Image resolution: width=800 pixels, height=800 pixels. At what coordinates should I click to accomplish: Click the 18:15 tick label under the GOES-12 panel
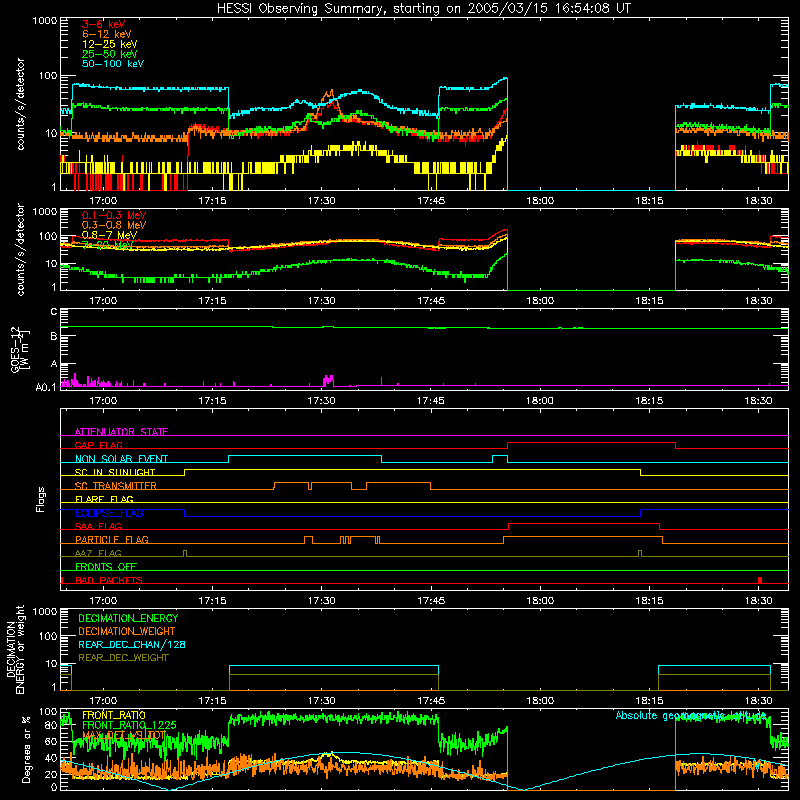click(649, 401)
